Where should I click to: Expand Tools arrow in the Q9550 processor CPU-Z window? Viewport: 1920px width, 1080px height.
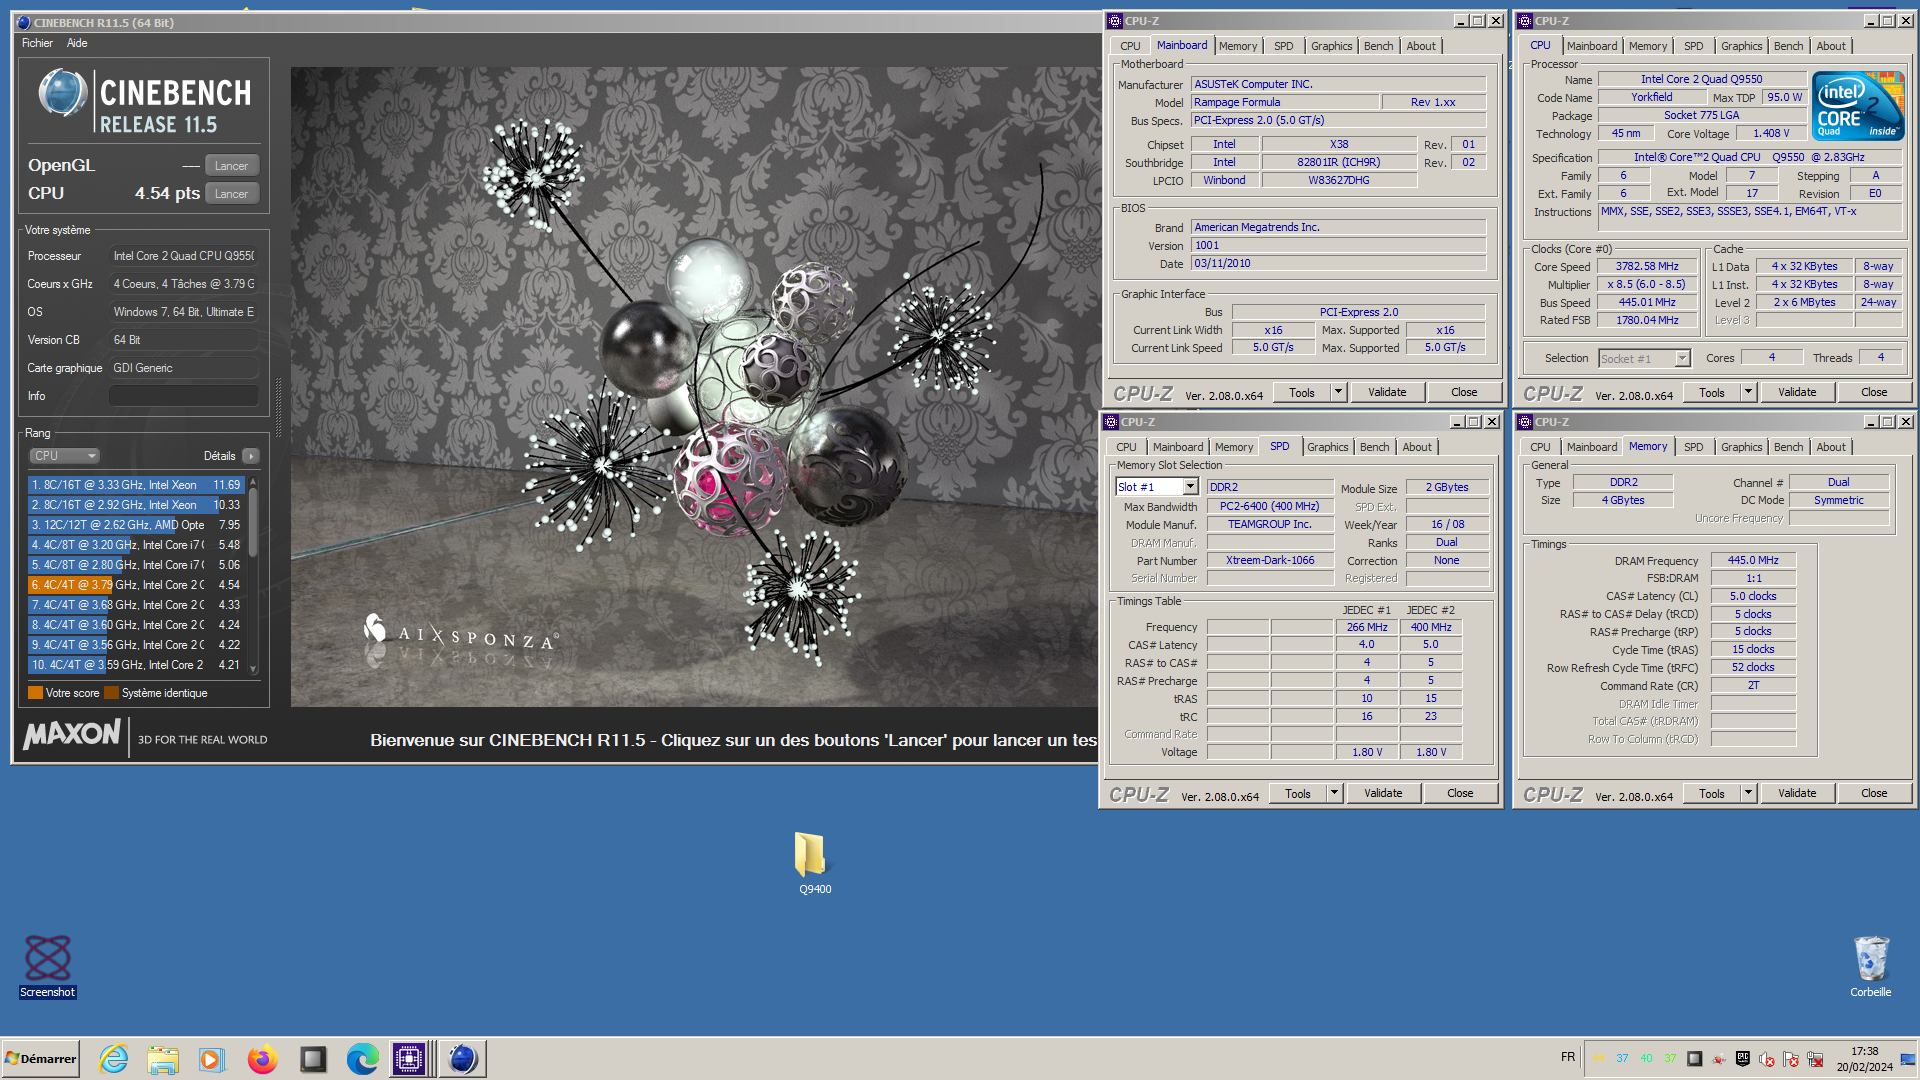click(x=1749, y=392)
